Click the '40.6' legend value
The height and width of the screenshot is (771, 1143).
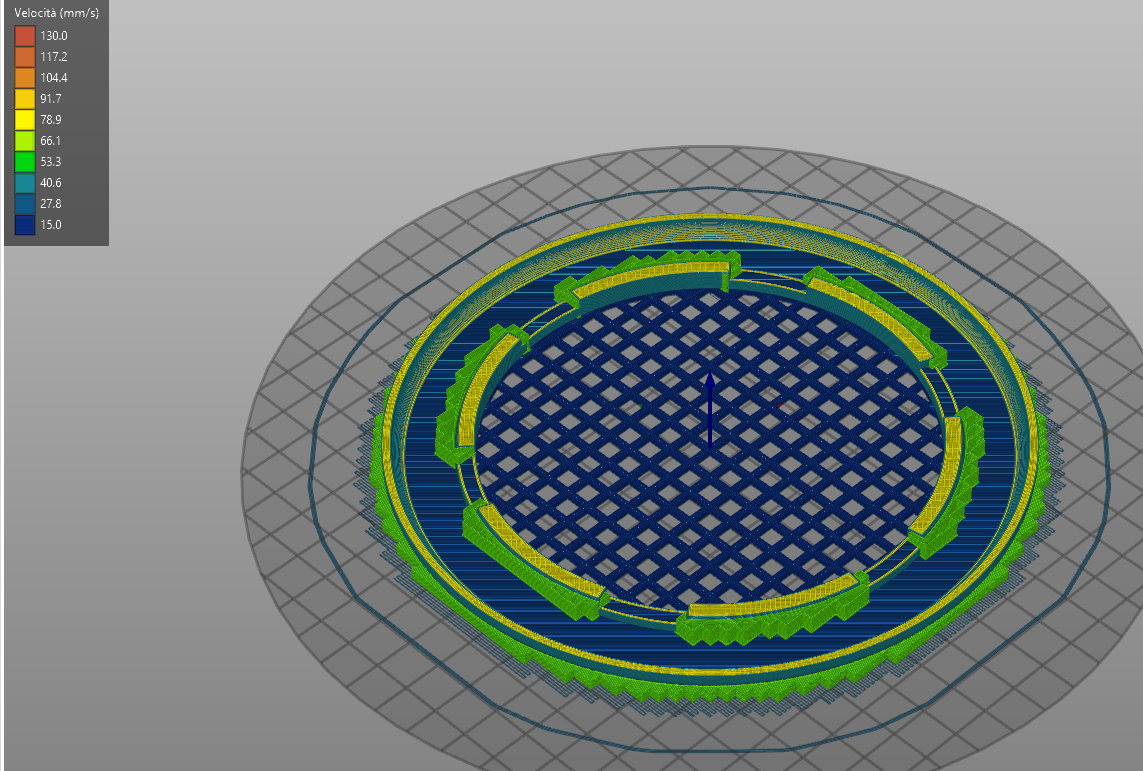pos(51,183)
